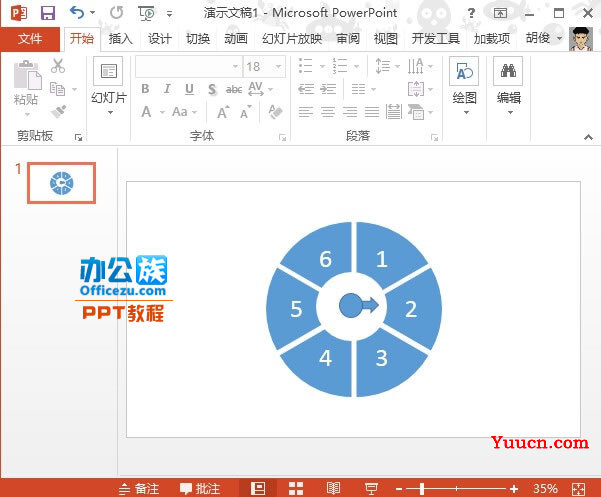Screen dimensions: 601x497
Task: Click the Copy icon
Action: (x=57, y=89)
